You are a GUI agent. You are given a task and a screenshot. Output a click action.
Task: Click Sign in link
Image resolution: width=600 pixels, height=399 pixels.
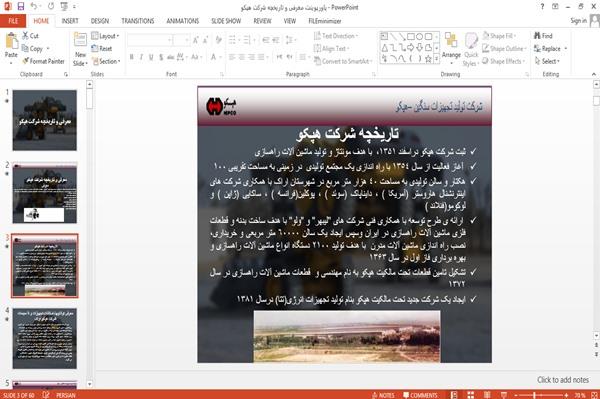578,21
